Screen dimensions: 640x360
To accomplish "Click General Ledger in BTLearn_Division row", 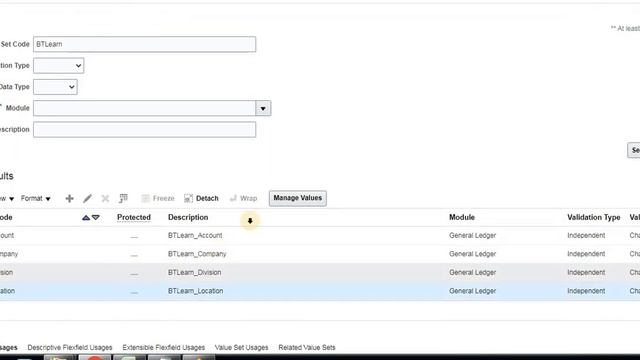I will pyautogui.click(x=472, y=272).
